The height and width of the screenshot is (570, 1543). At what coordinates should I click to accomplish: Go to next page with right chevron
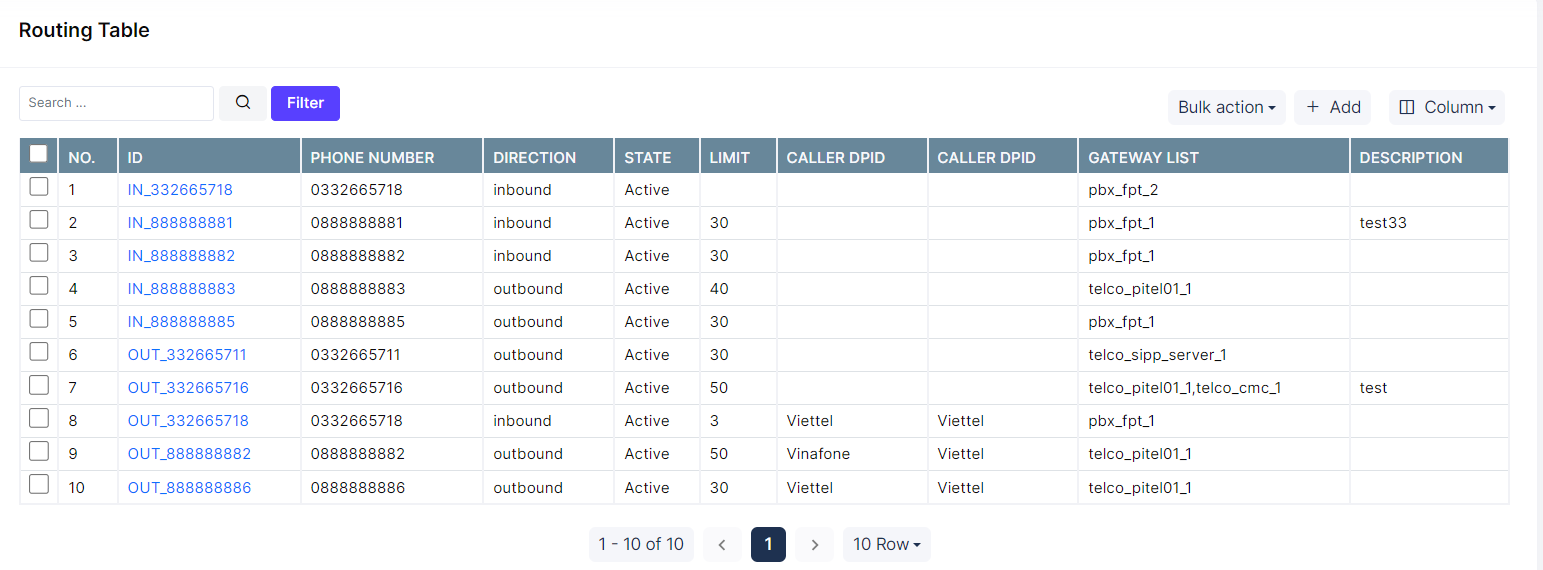[815, 544]
